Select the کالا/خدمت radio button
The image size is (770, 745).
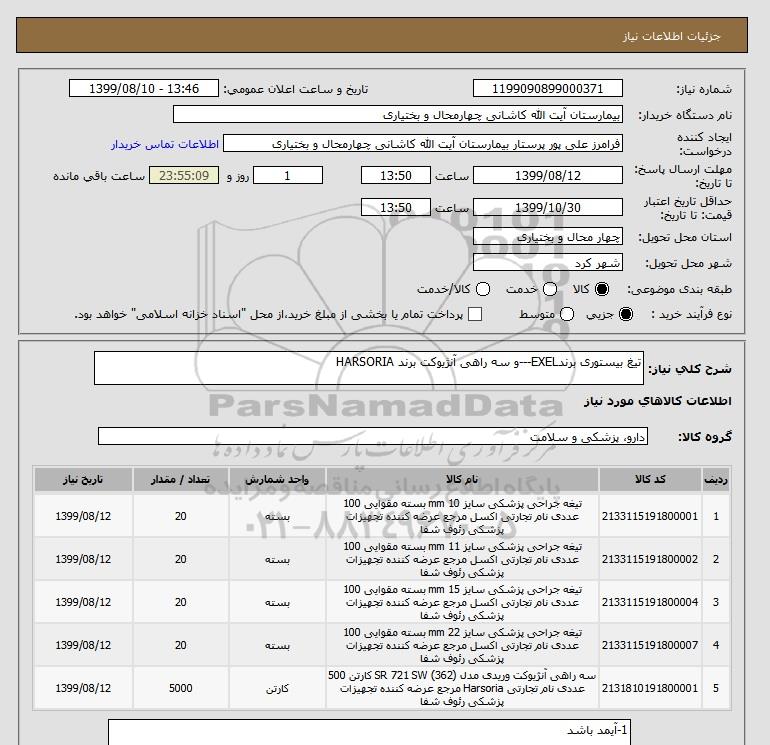pyautogui.click(x=483, y=289)
